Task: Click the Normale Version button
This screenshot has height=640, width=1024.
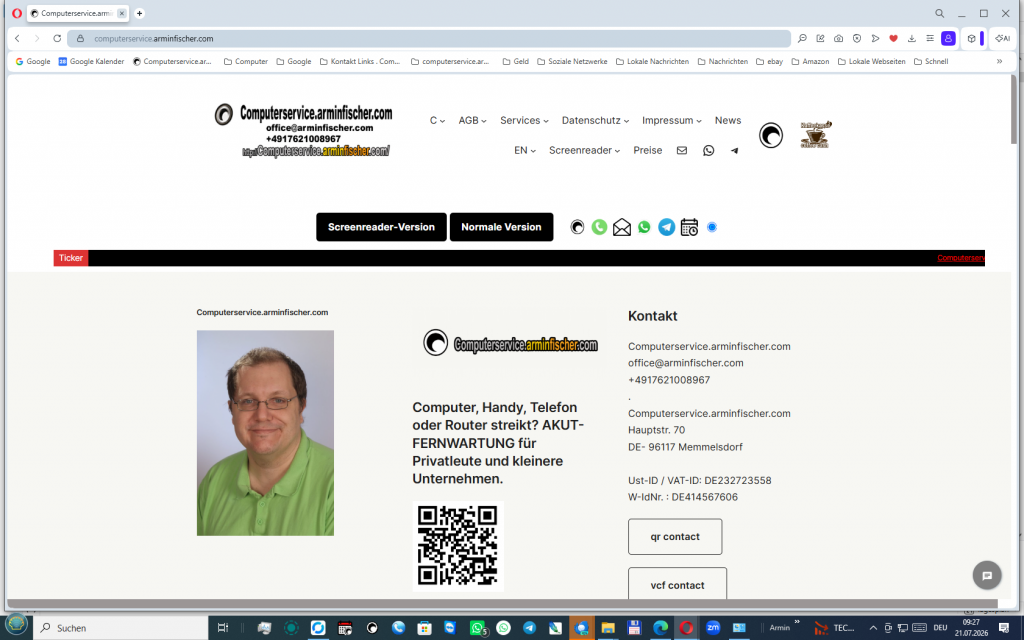Action: pos(502,227)
